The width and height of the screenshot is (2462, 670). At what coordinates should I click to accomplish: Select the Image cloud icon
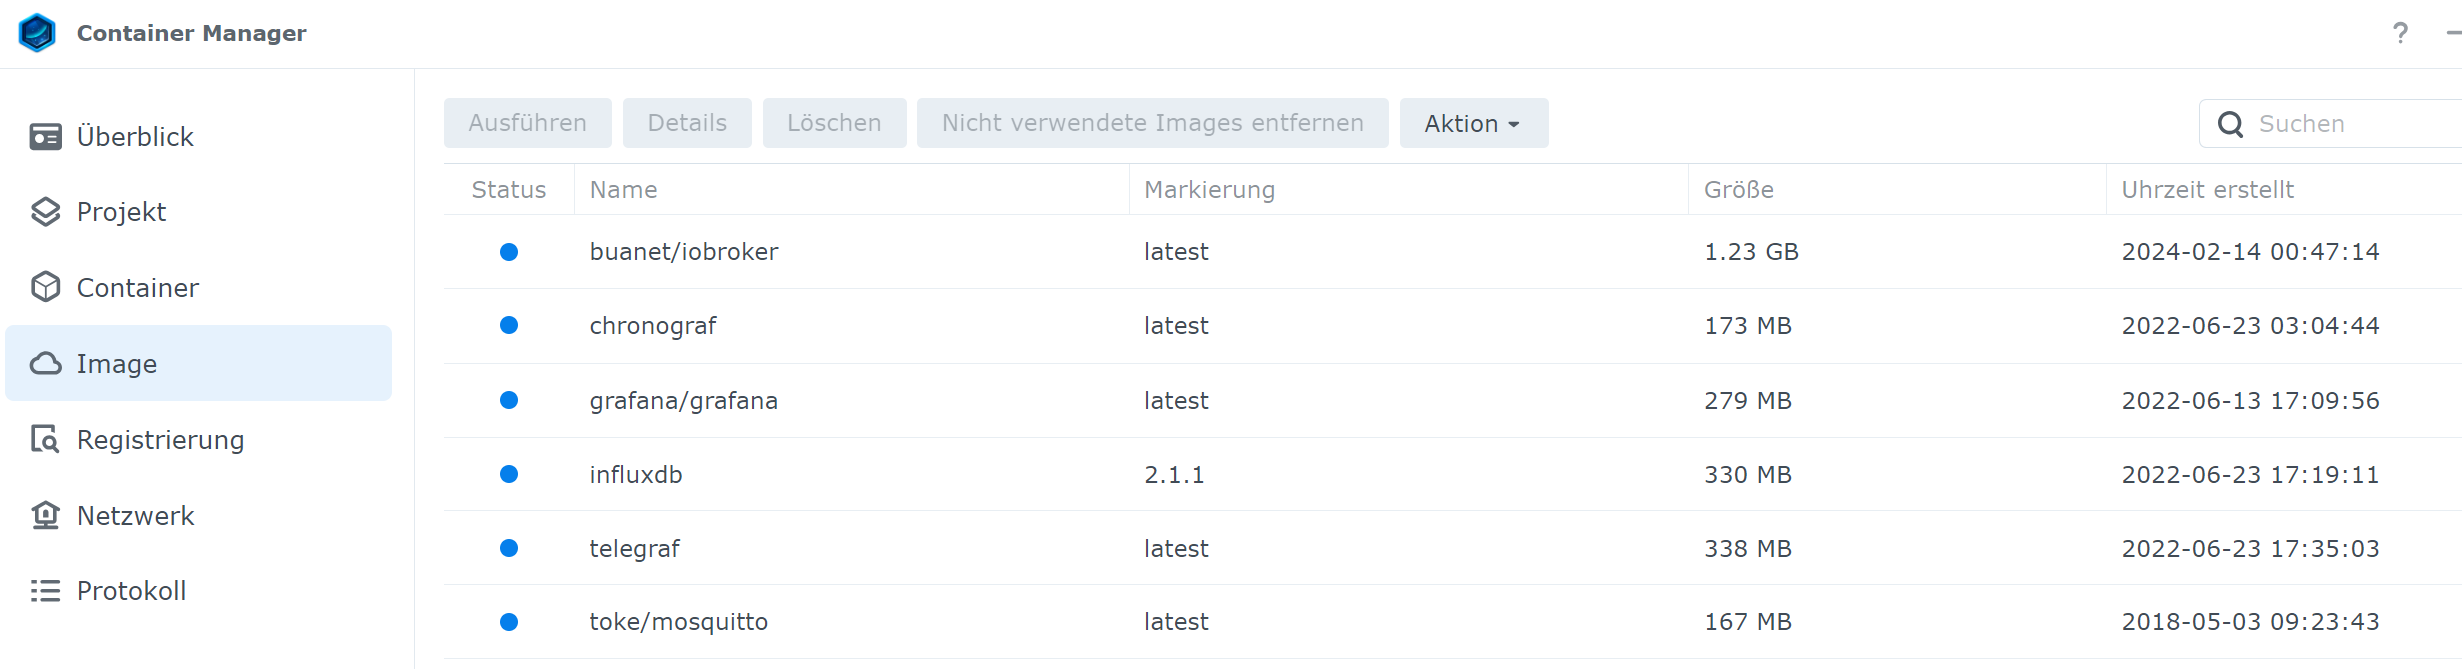45,363
